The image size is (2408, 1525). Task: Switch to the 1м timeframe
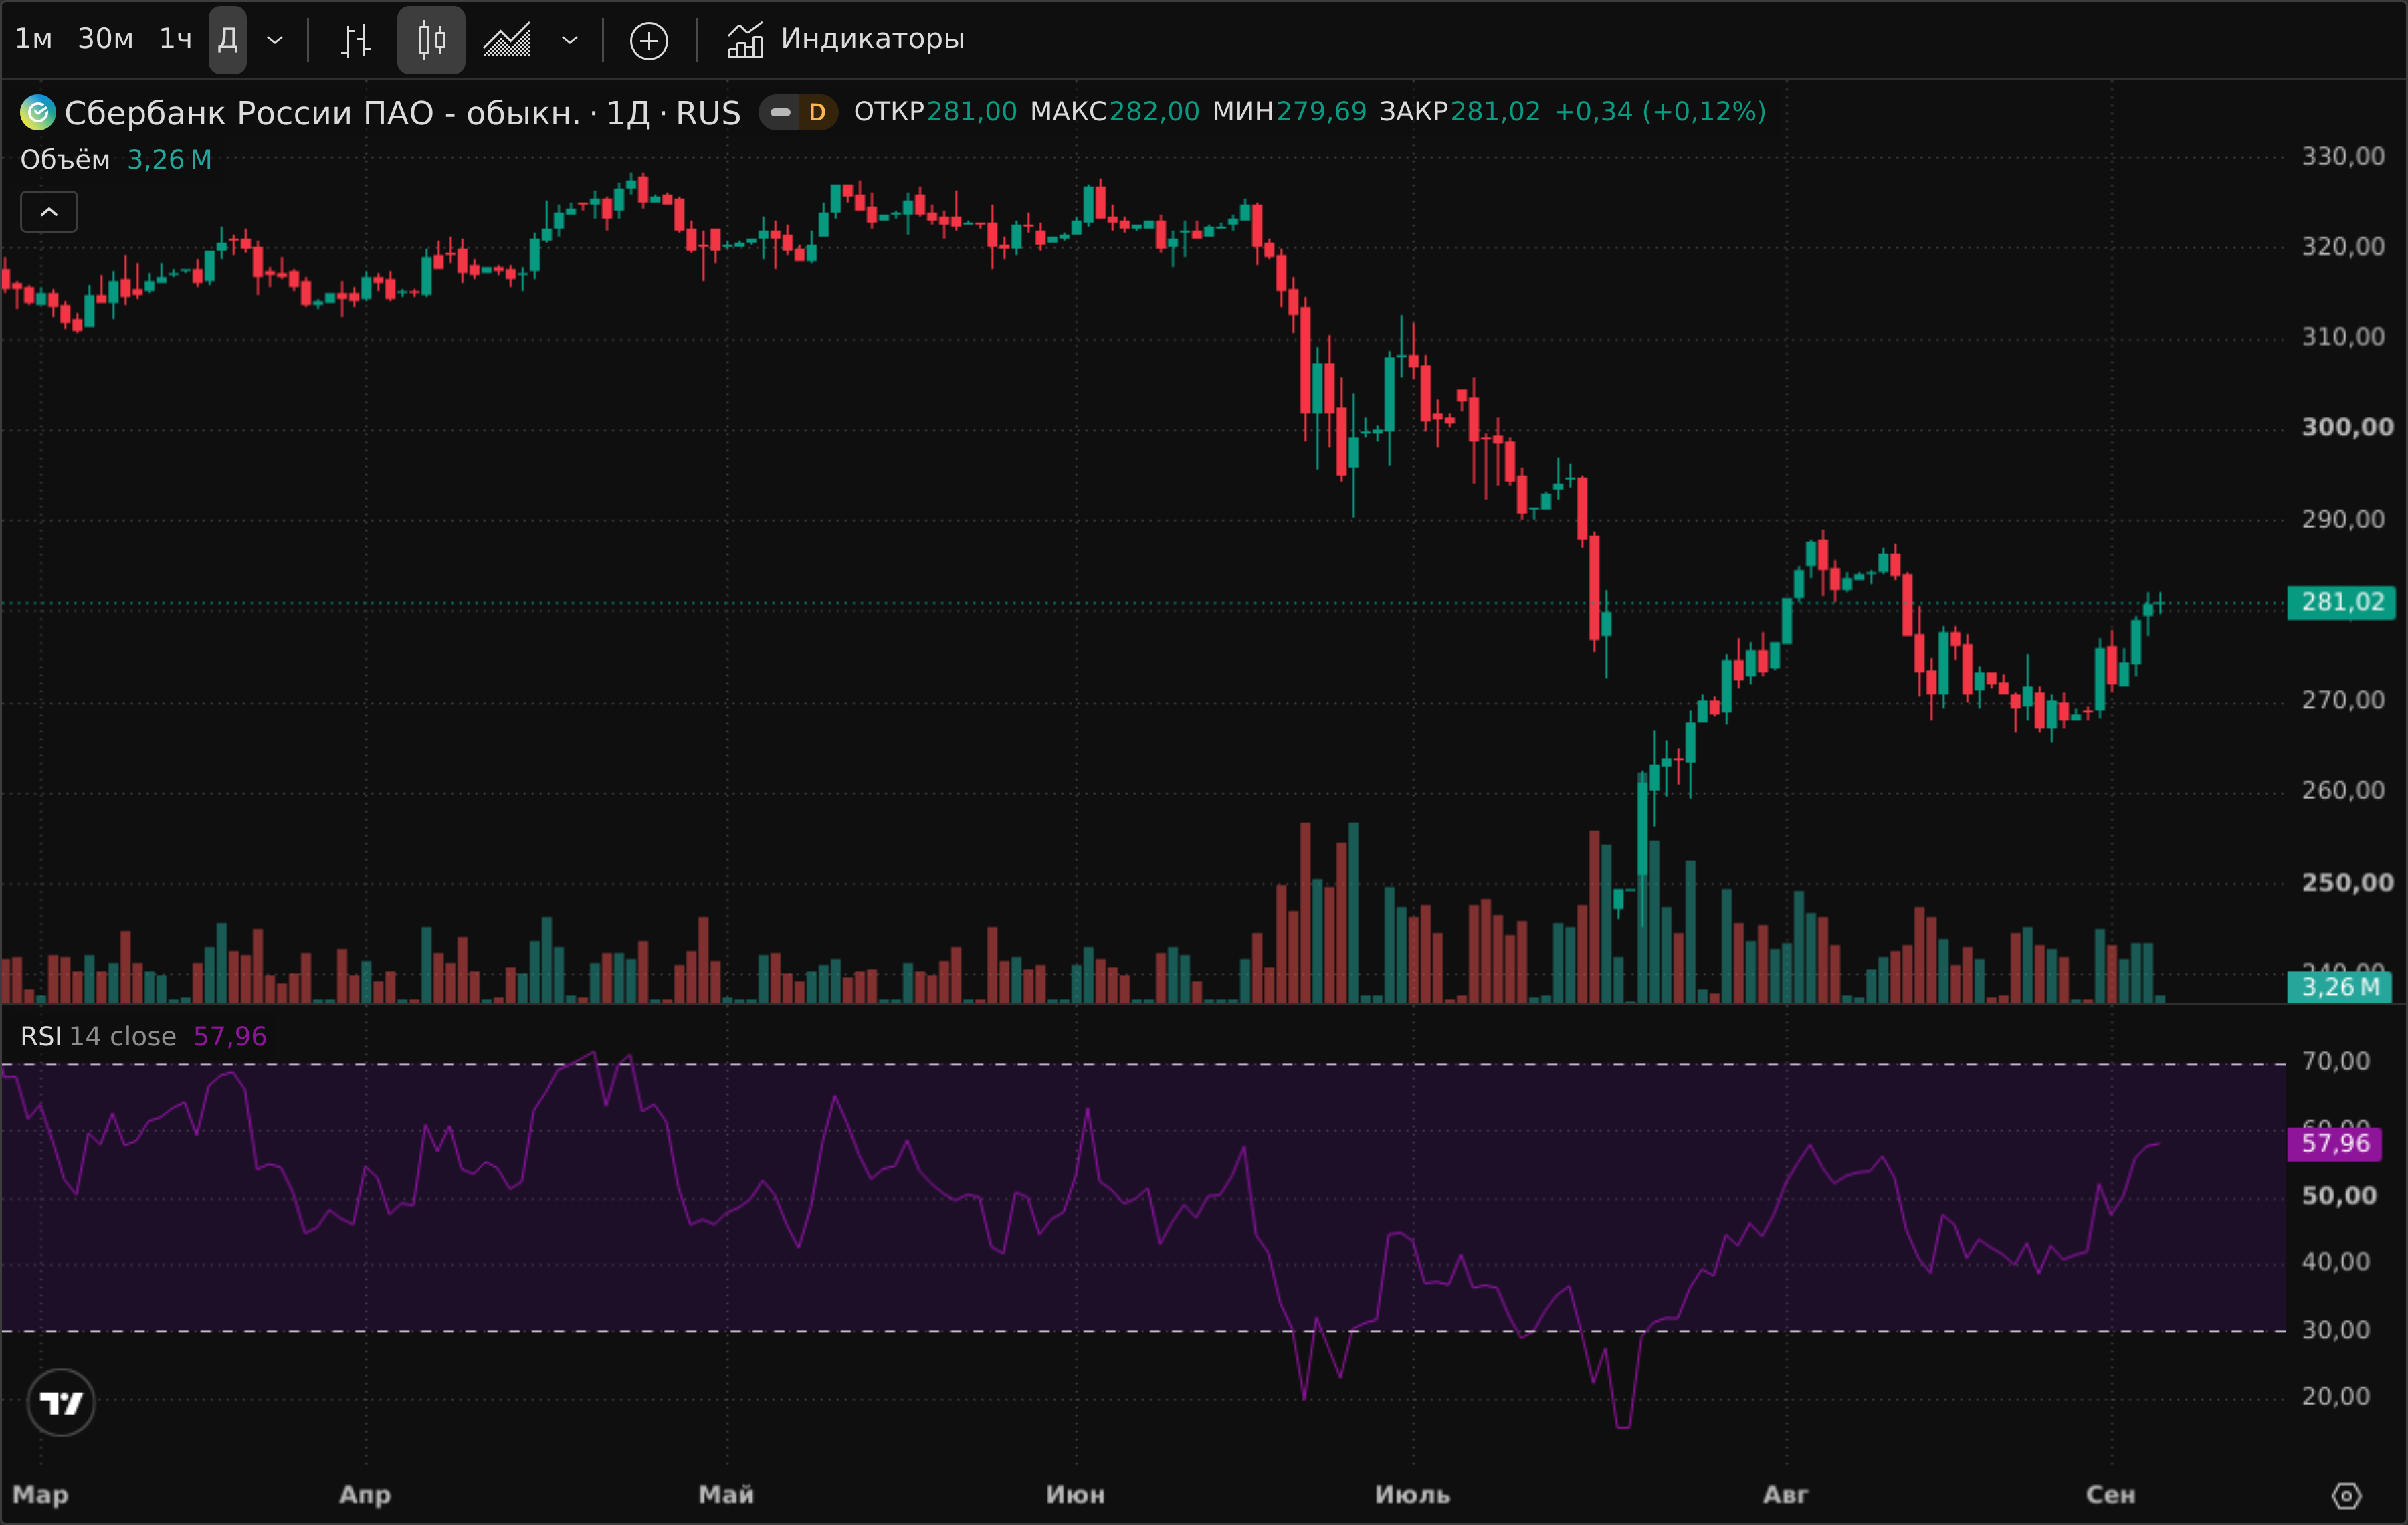point(33,39)
